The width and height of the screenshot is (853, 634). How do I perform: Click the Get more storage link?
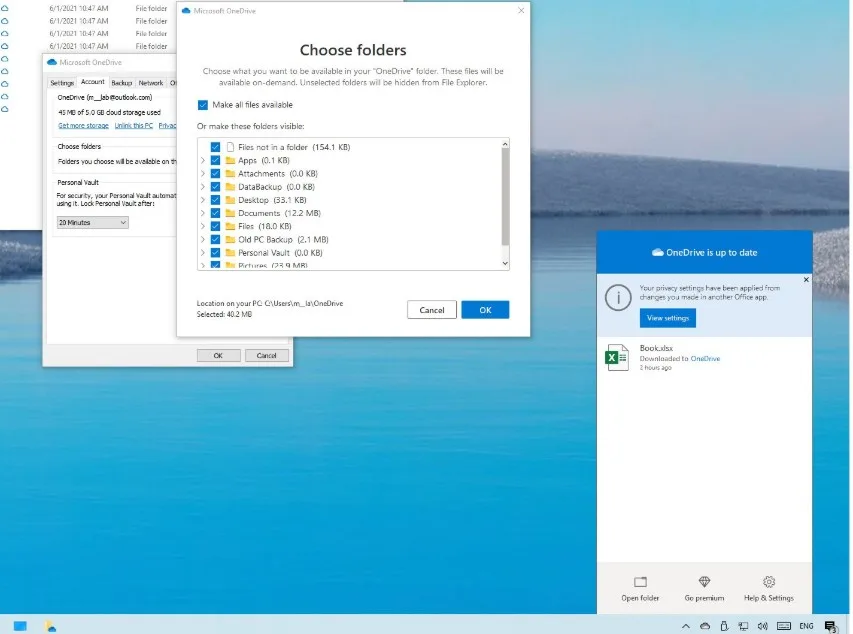[83, 126]
